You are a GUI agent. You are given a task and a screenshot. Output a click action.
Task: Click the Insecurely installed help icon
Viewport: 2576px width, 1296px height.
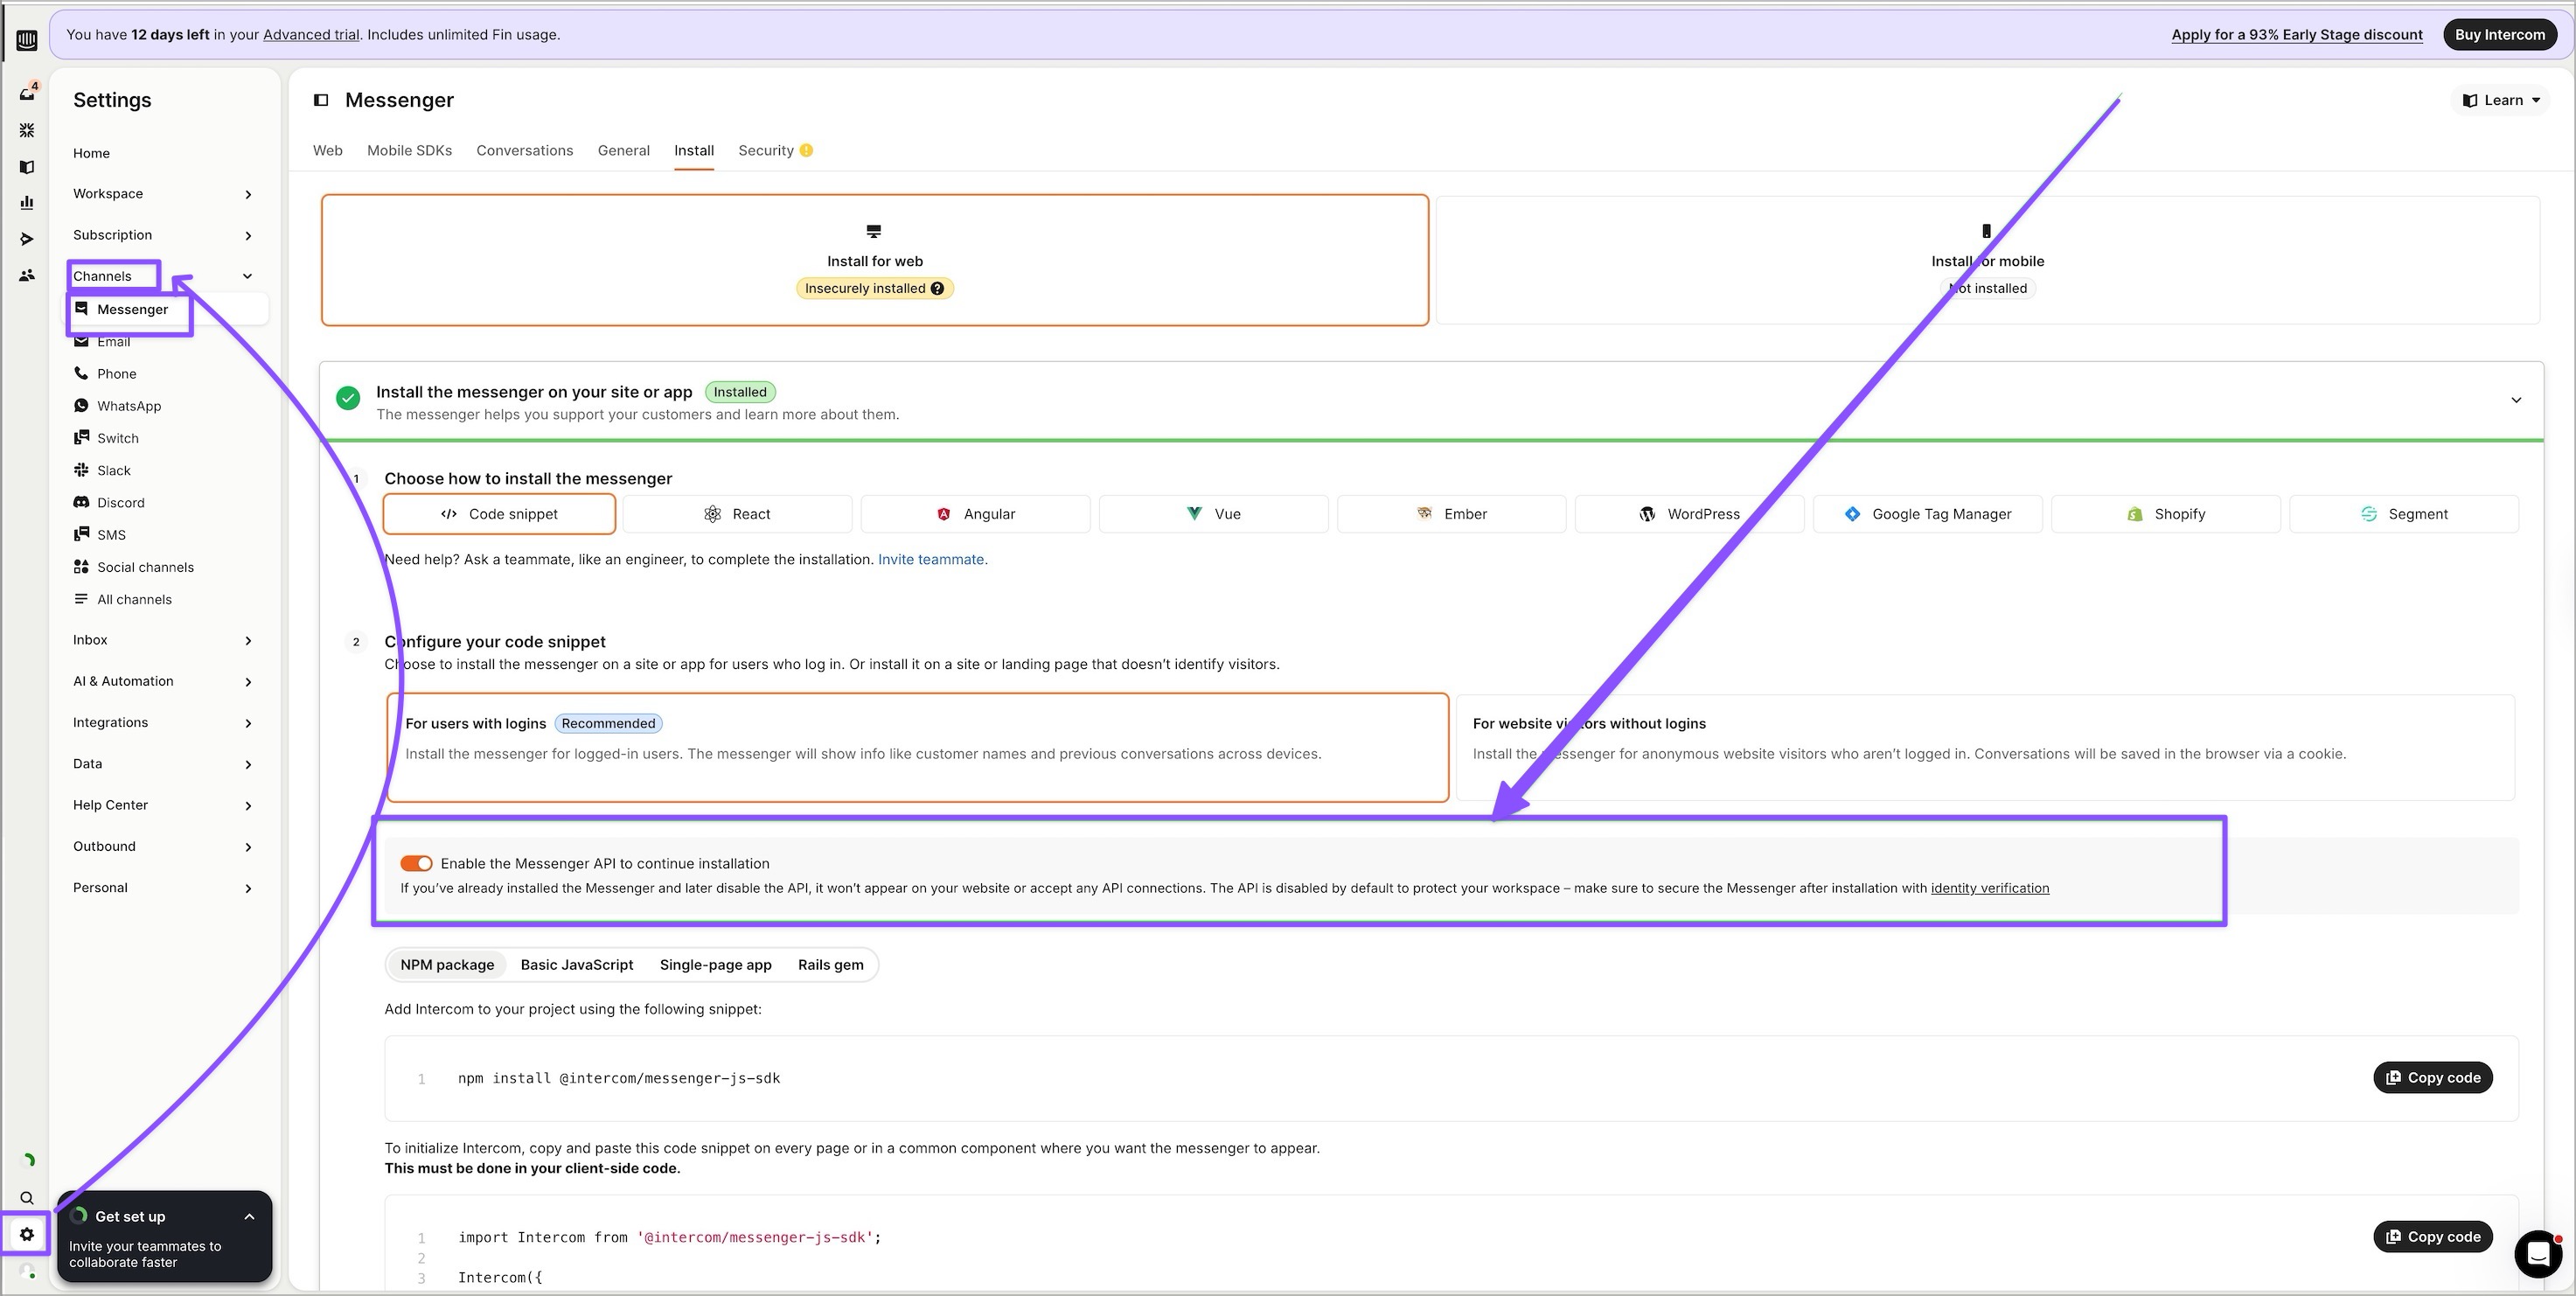(x=937, y=289)
